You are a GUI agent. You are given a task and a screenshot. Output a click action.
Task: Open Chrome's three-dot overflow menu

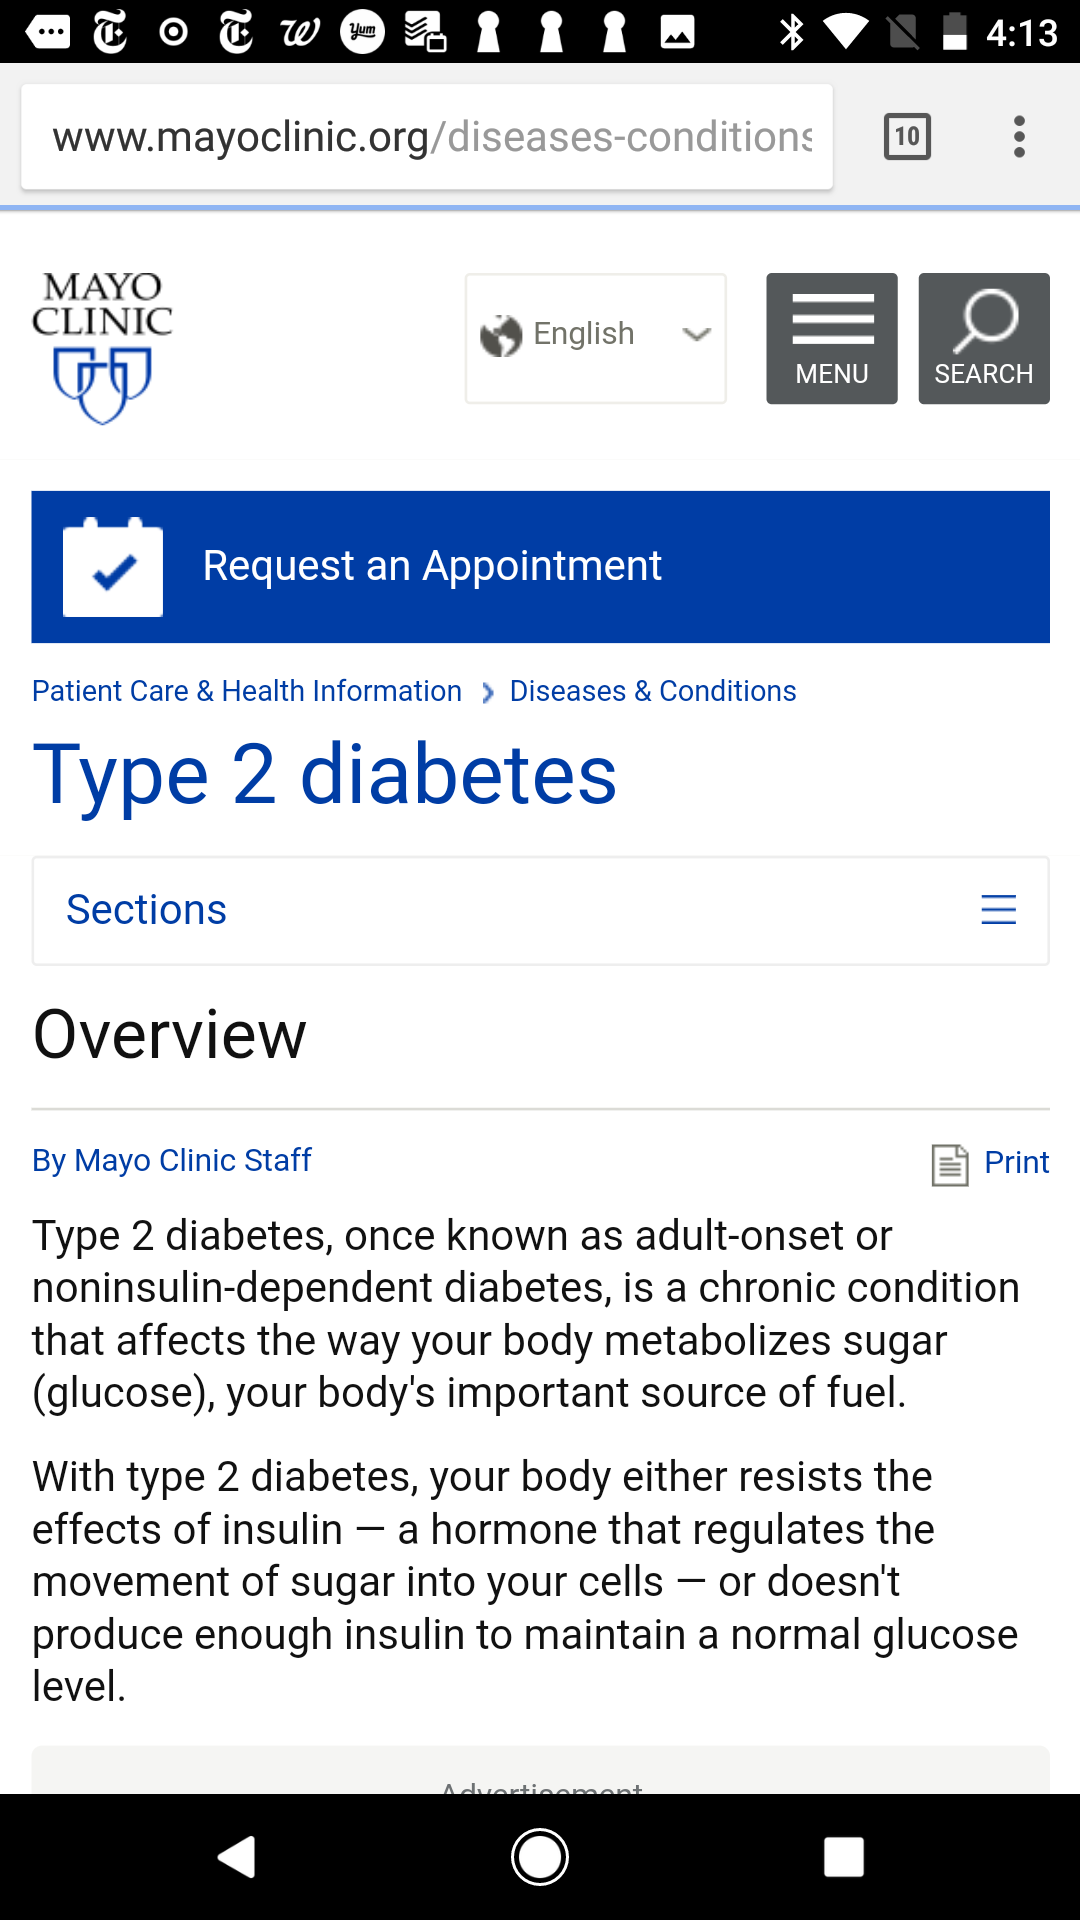pos(1019,136)
